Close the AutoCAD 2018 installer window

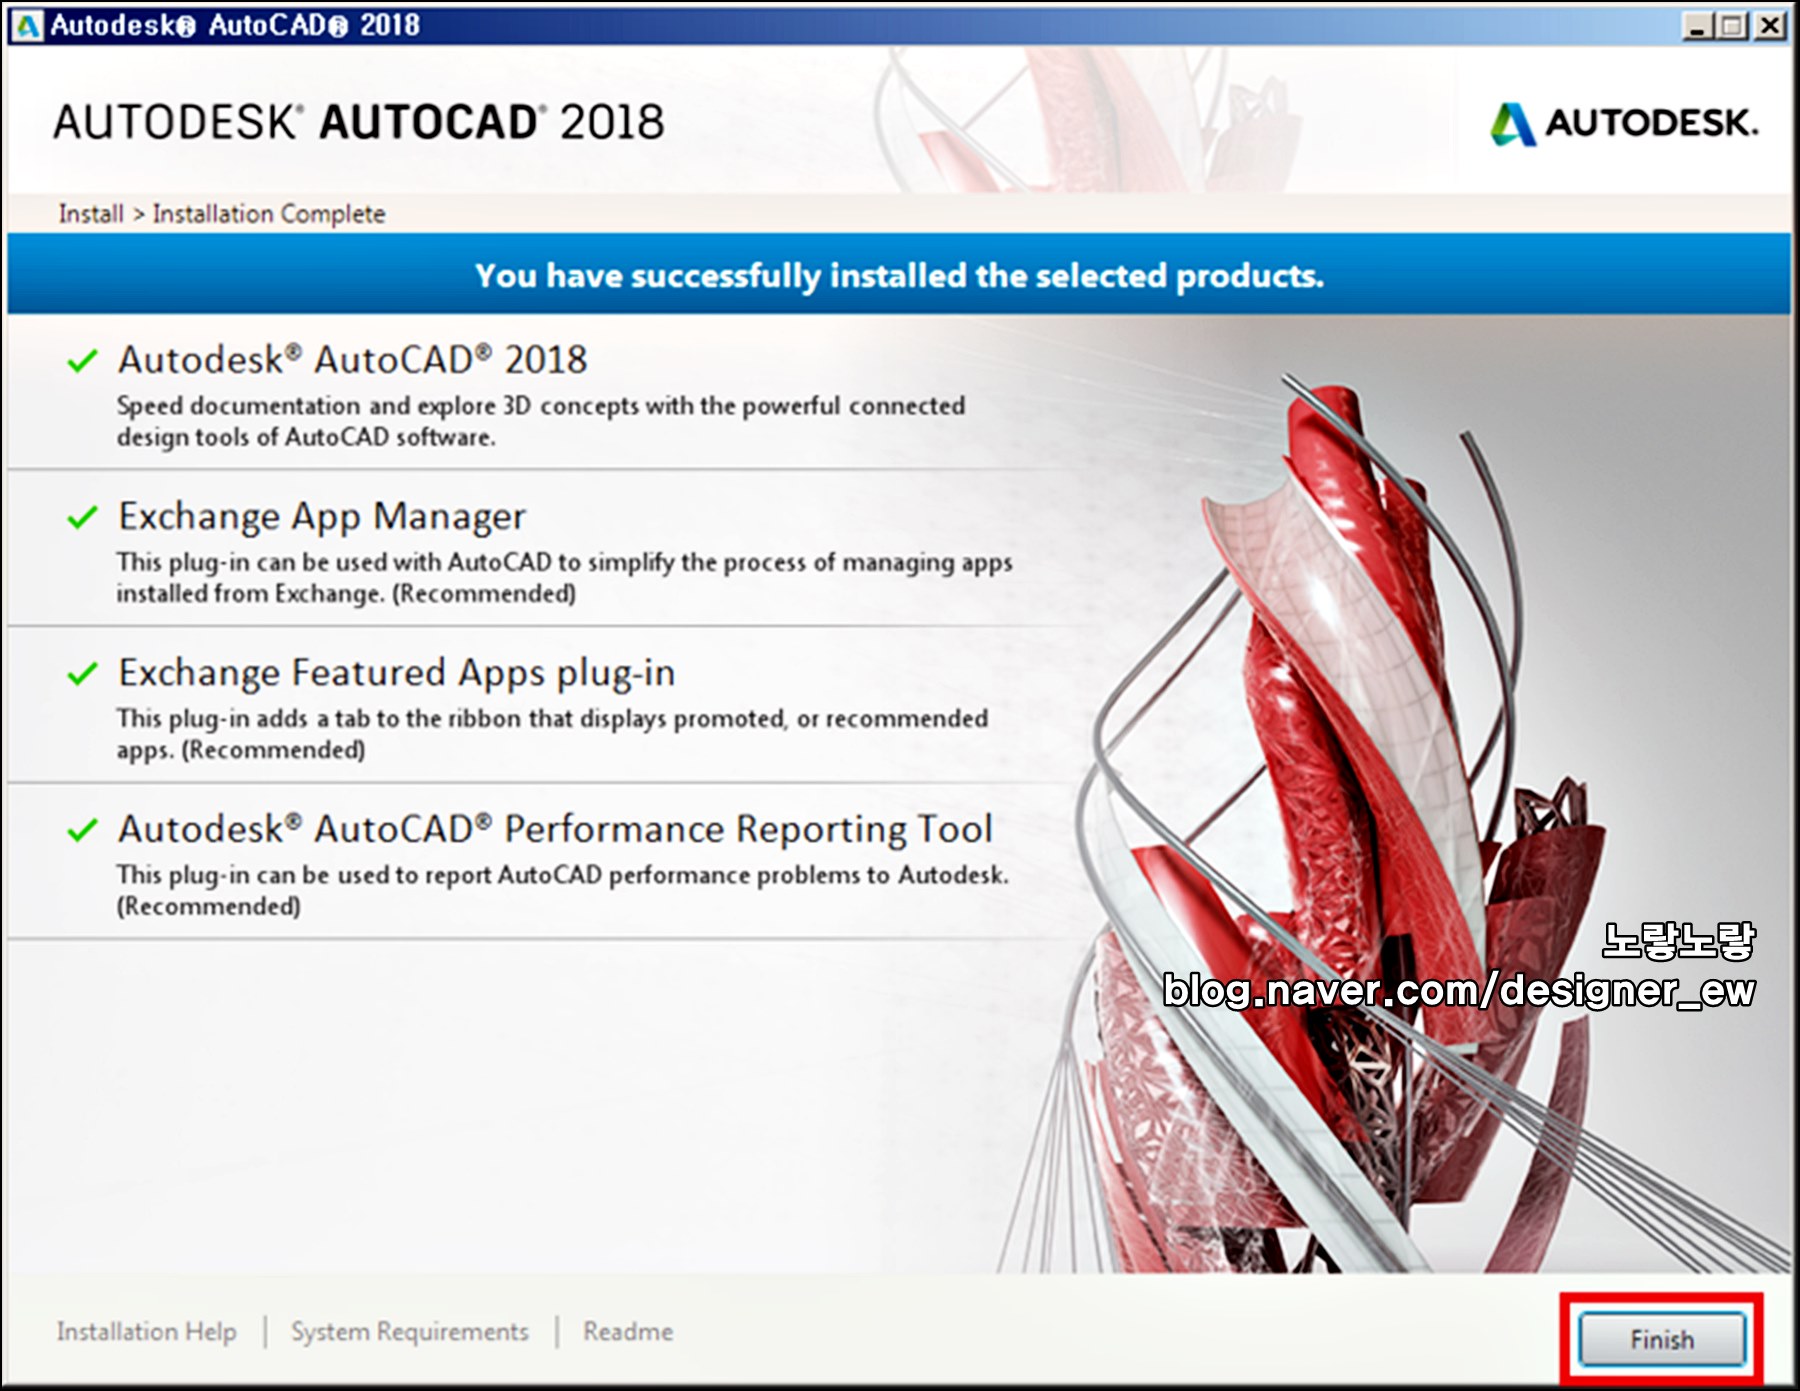pyautogui.click(x=1770, y=26)
